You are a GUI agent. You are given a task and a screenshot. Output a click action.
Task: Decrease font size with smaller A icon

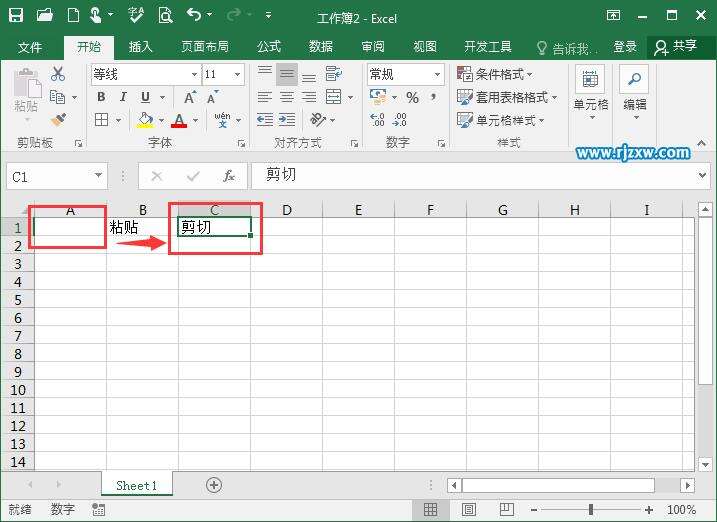213,97
